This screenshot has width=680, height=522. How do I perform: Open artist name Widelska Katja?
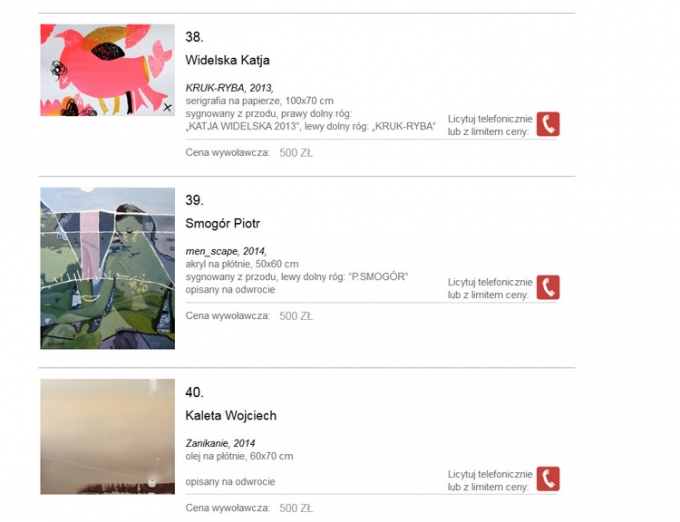pyautogui.click(x=227, y=60)
